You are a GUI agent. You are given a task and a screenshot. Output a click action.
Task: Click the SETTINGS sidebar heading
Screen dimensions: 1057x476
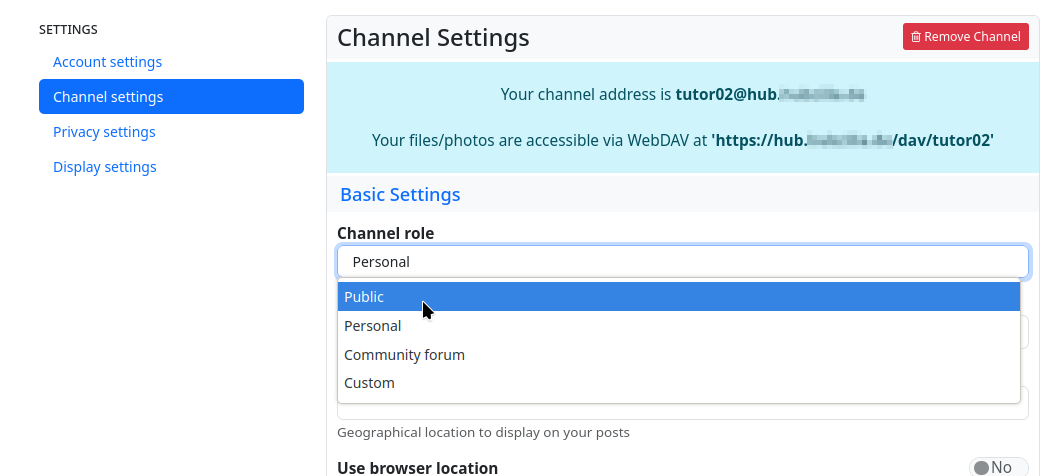point(68,30)
